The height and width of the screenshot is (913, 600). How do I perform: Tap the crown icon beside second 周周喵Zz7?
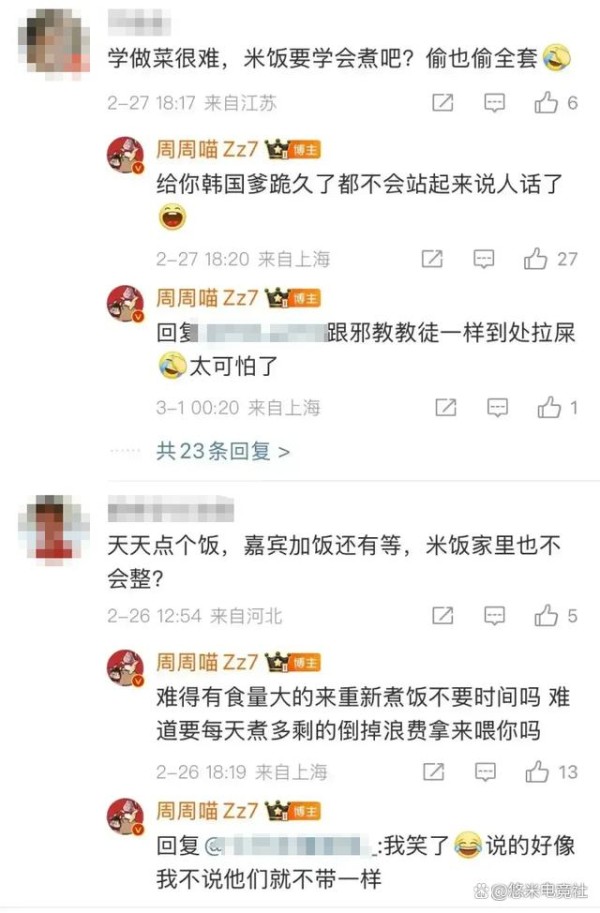pyautogui.click(x=276, y=298)
